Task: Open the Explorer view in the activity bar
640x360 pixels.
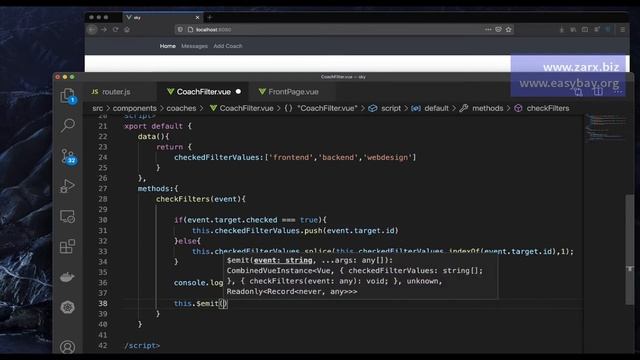Action: point(68,96)
